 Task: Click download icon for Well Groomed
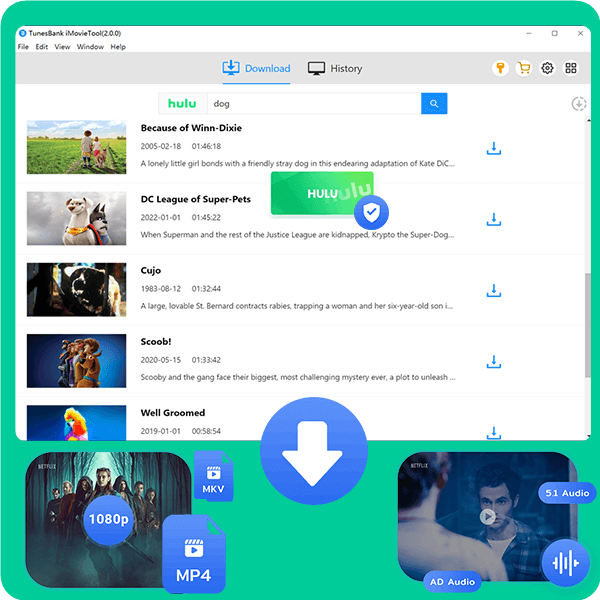[x=494, y=433]
